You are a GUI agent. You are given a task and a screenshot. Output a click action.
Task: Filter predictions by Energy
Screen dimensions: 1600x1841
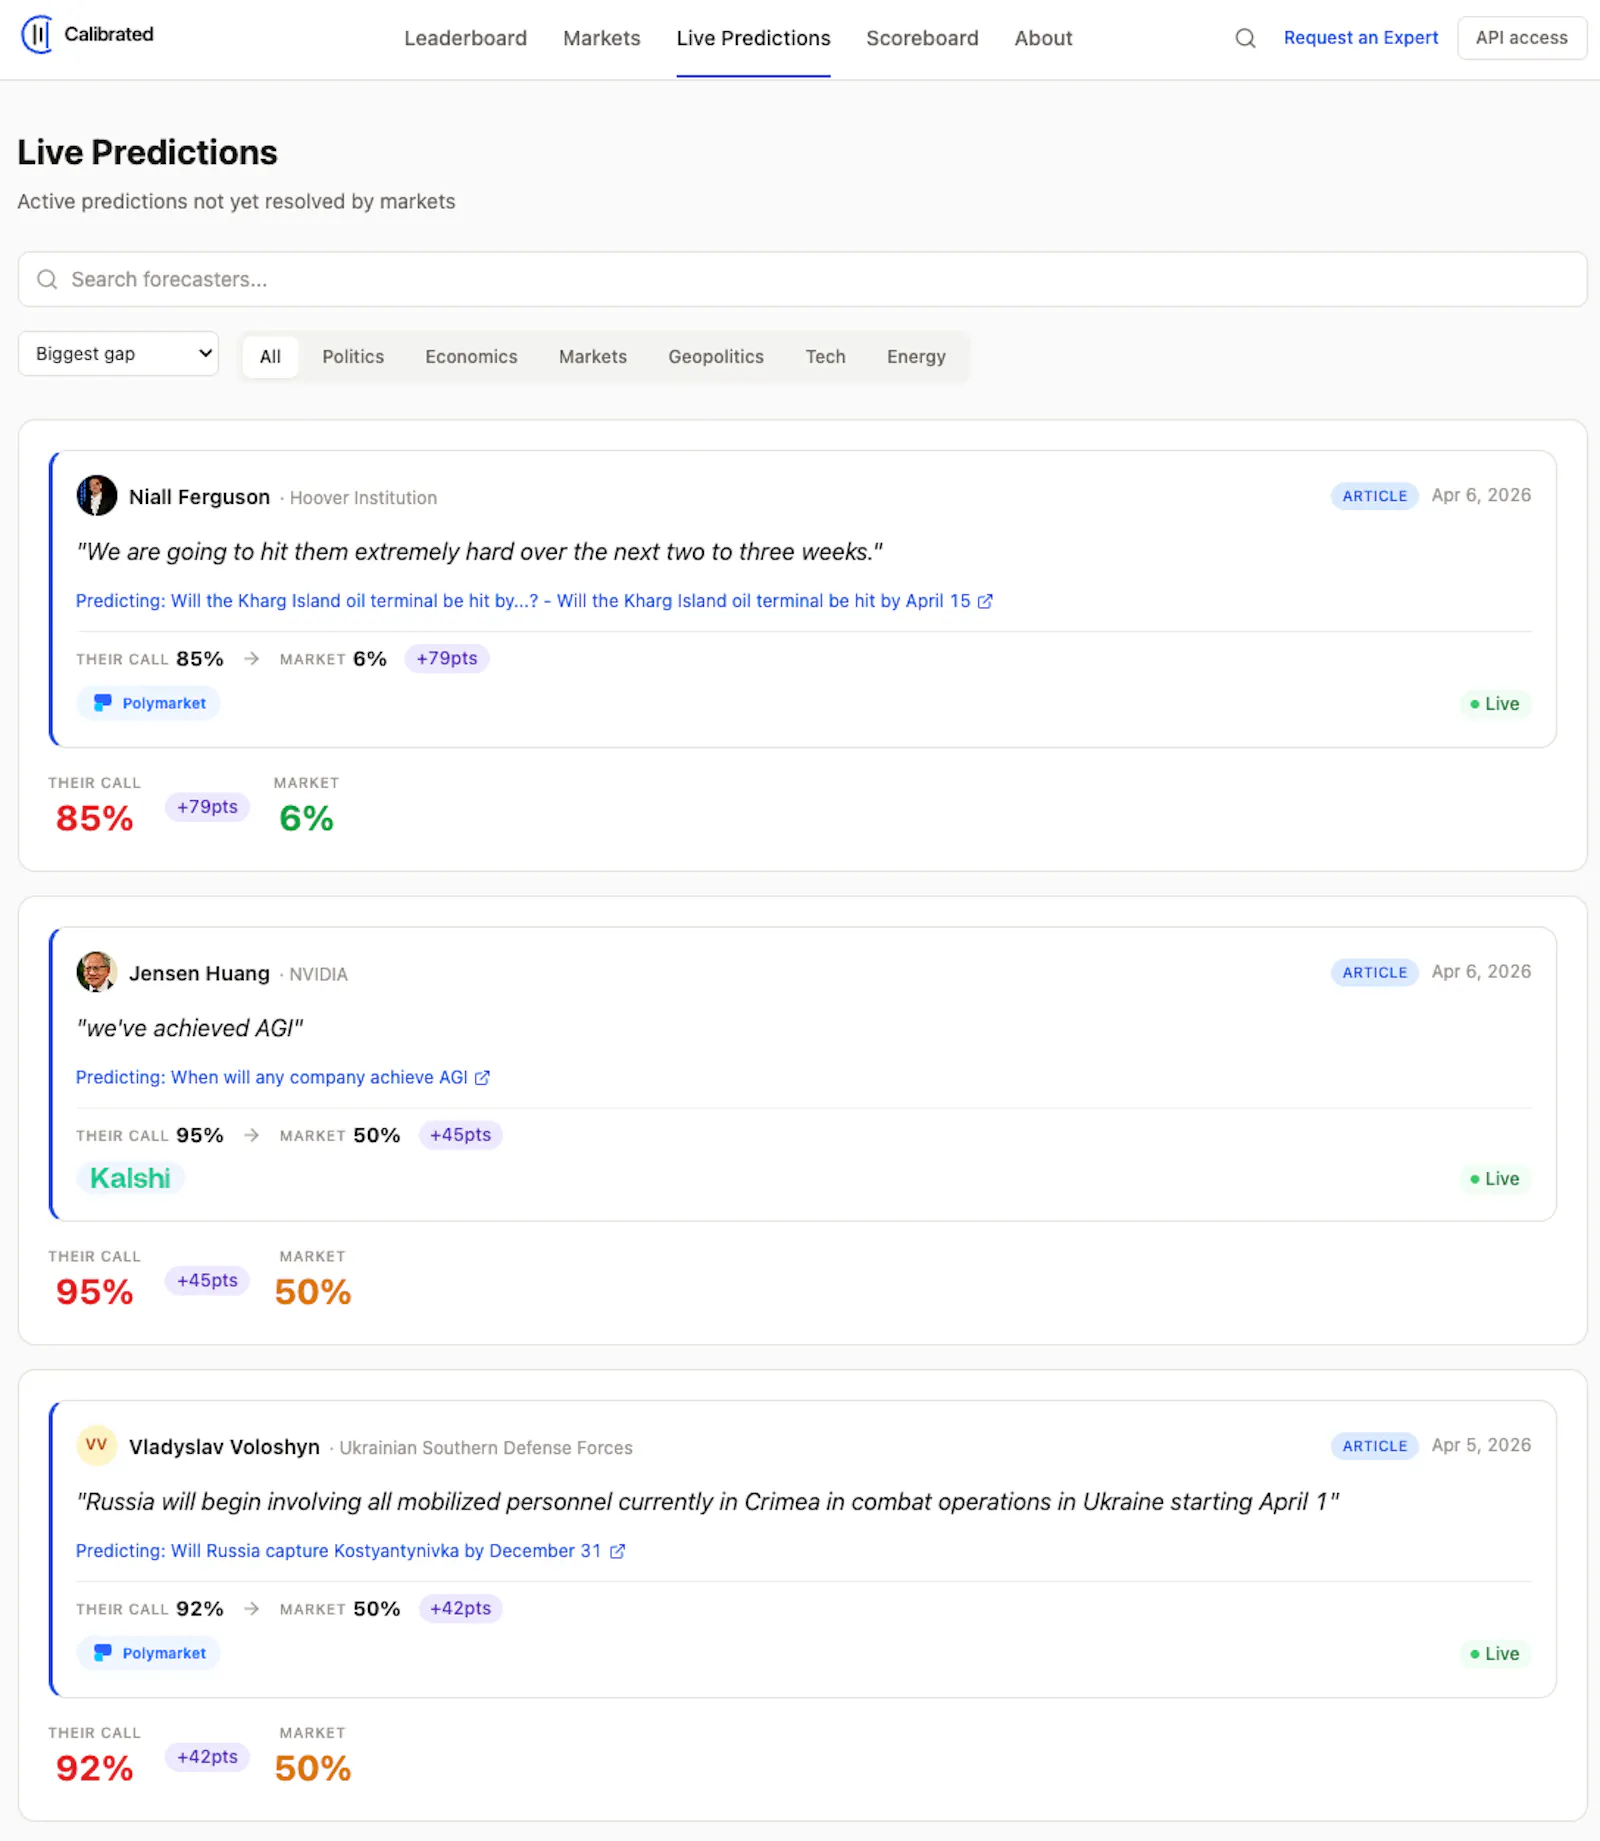click(x=916, y=356)
